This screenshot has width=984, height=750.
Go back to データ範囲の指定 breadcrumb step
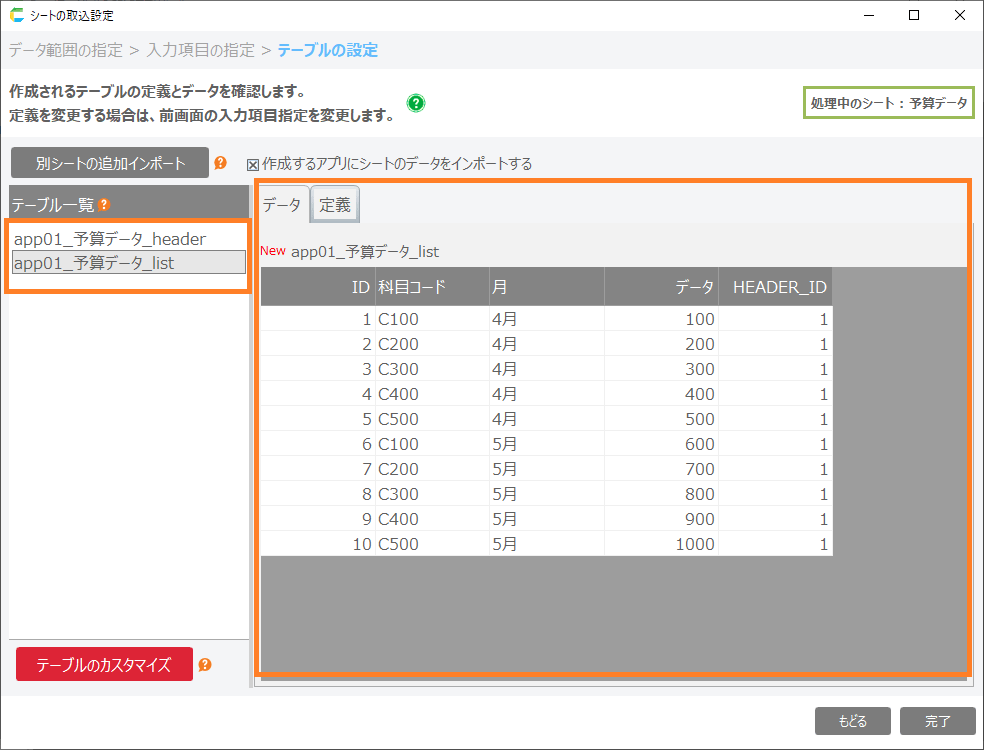click(66, 50)
